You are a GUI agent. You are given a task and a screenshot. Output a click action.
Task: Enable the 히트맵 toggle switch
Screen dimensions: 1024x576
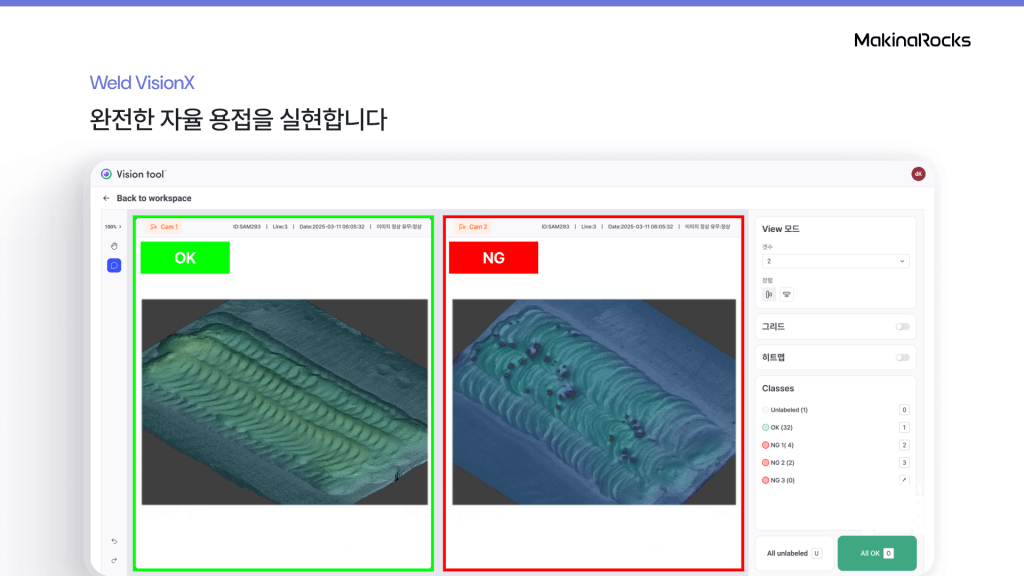(x=903, y=357)
